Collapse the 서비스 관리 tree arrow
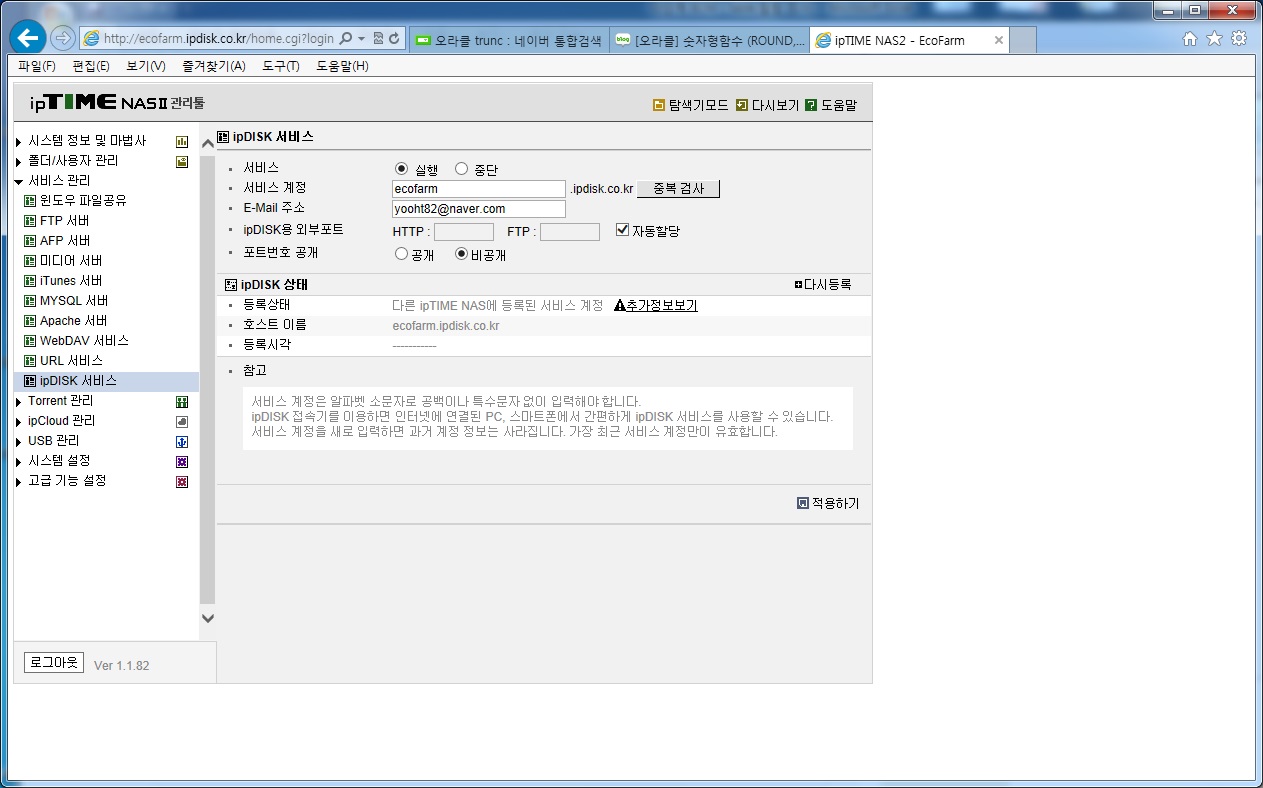The height and width of the screenshot is (788, 1263). 19,182
